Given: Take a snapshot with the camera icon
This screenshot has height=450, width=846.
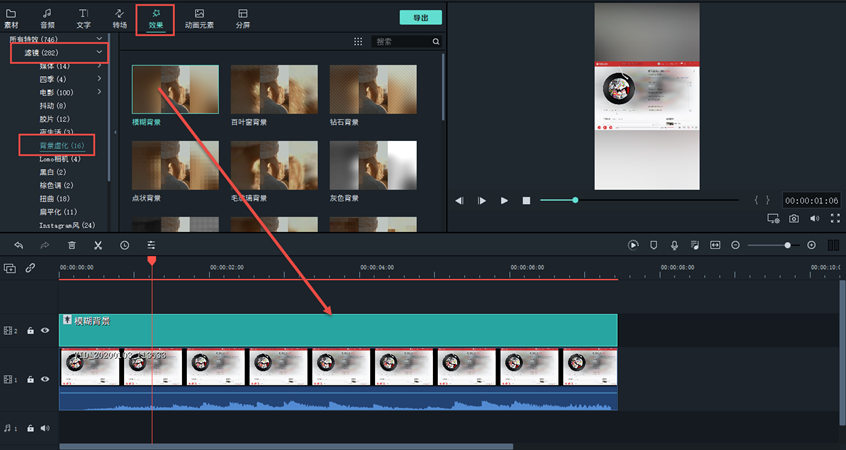Looking at the screenshot, I should point(794,218).
